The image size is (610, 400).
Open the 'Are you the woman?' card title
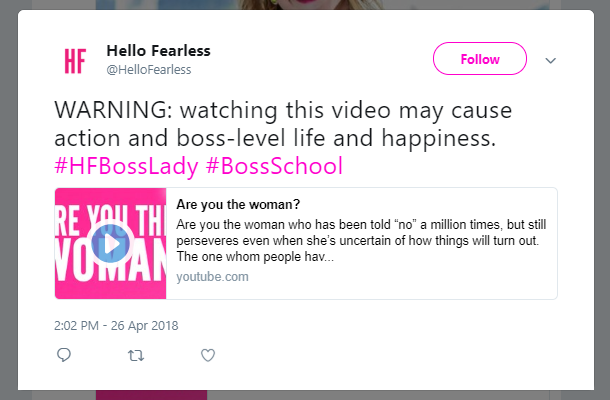(238, 204)
